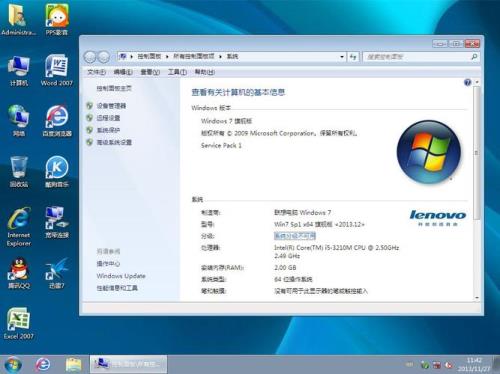Select the 网络 desktop icon
This screenshot has height=374, width=500.
tap(19, 121)
